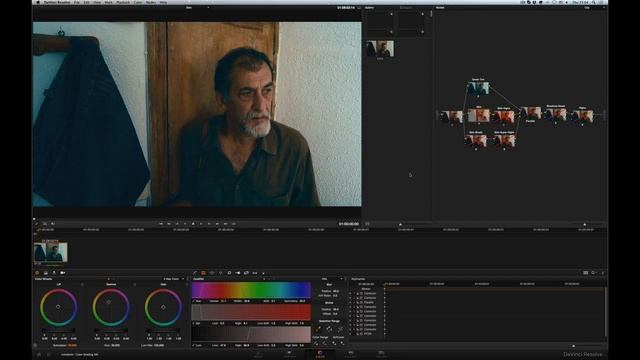Open the color wheels mode dropdown
640x360 pixels.
click(x=173, y=279)
